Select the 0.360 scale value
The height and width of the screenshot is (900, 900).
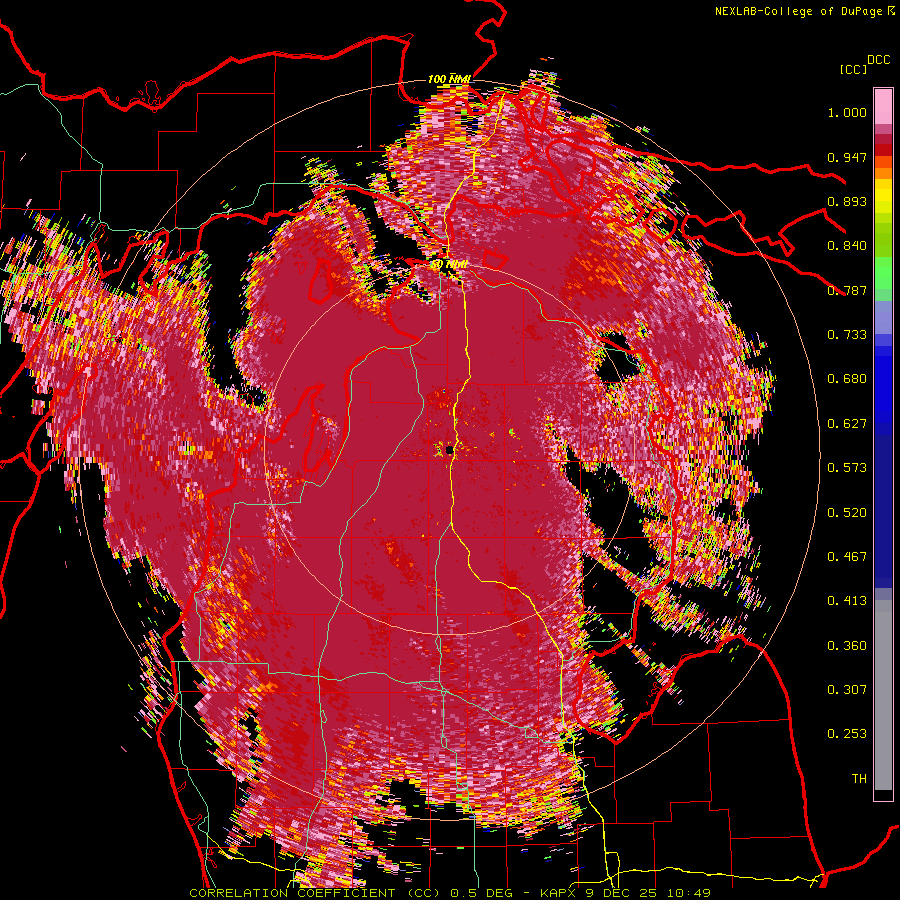(847, 646)
